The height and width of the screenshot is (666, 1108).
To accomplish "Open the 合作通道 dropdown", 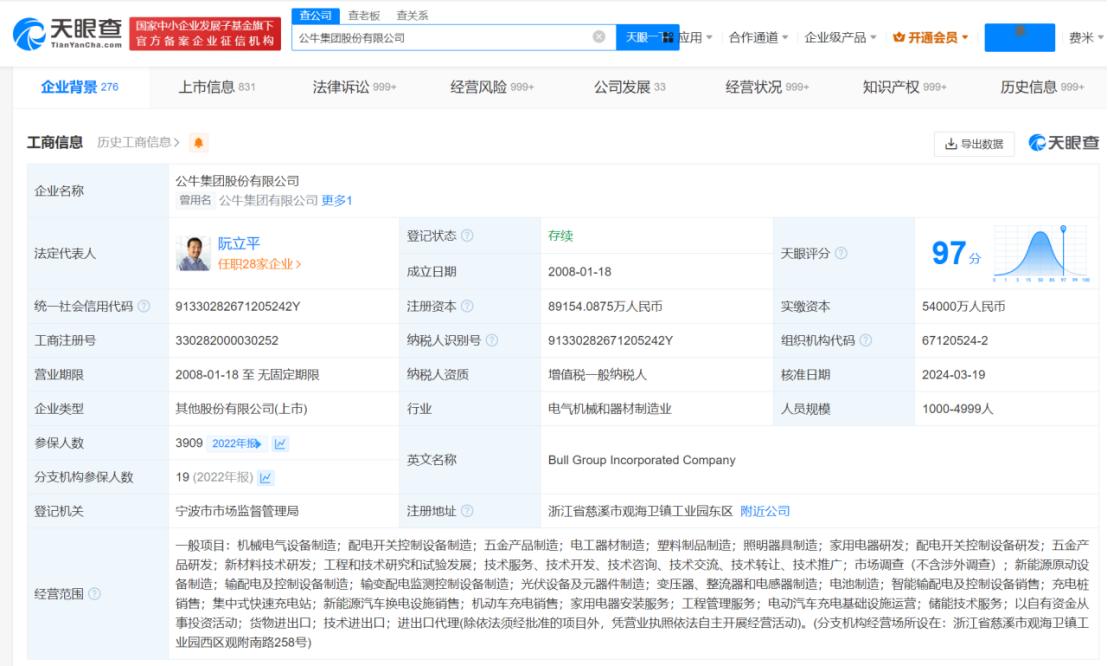I will (x=758, y=37).
